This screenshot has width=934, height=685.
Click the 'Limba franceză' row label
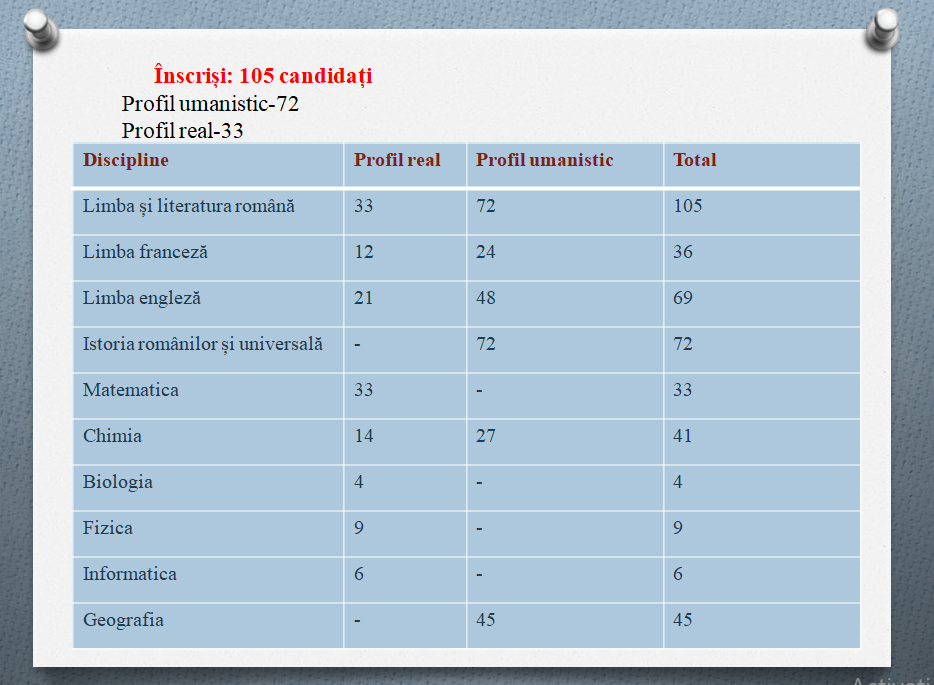(145, 252)
